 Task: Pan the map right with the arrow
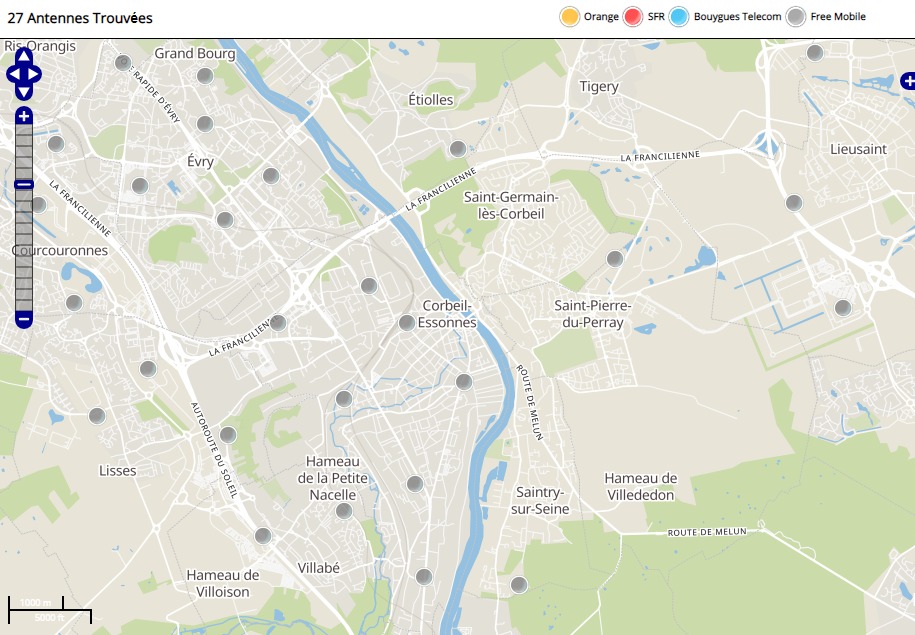tap(36, 74)
